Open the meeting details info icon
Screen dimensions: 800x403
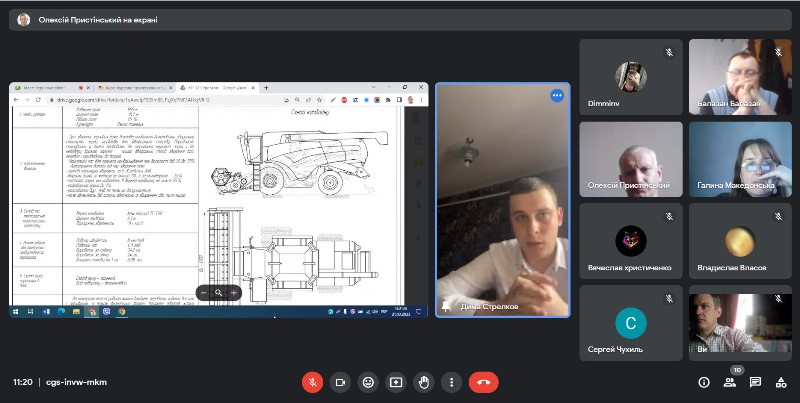[703, 382]
